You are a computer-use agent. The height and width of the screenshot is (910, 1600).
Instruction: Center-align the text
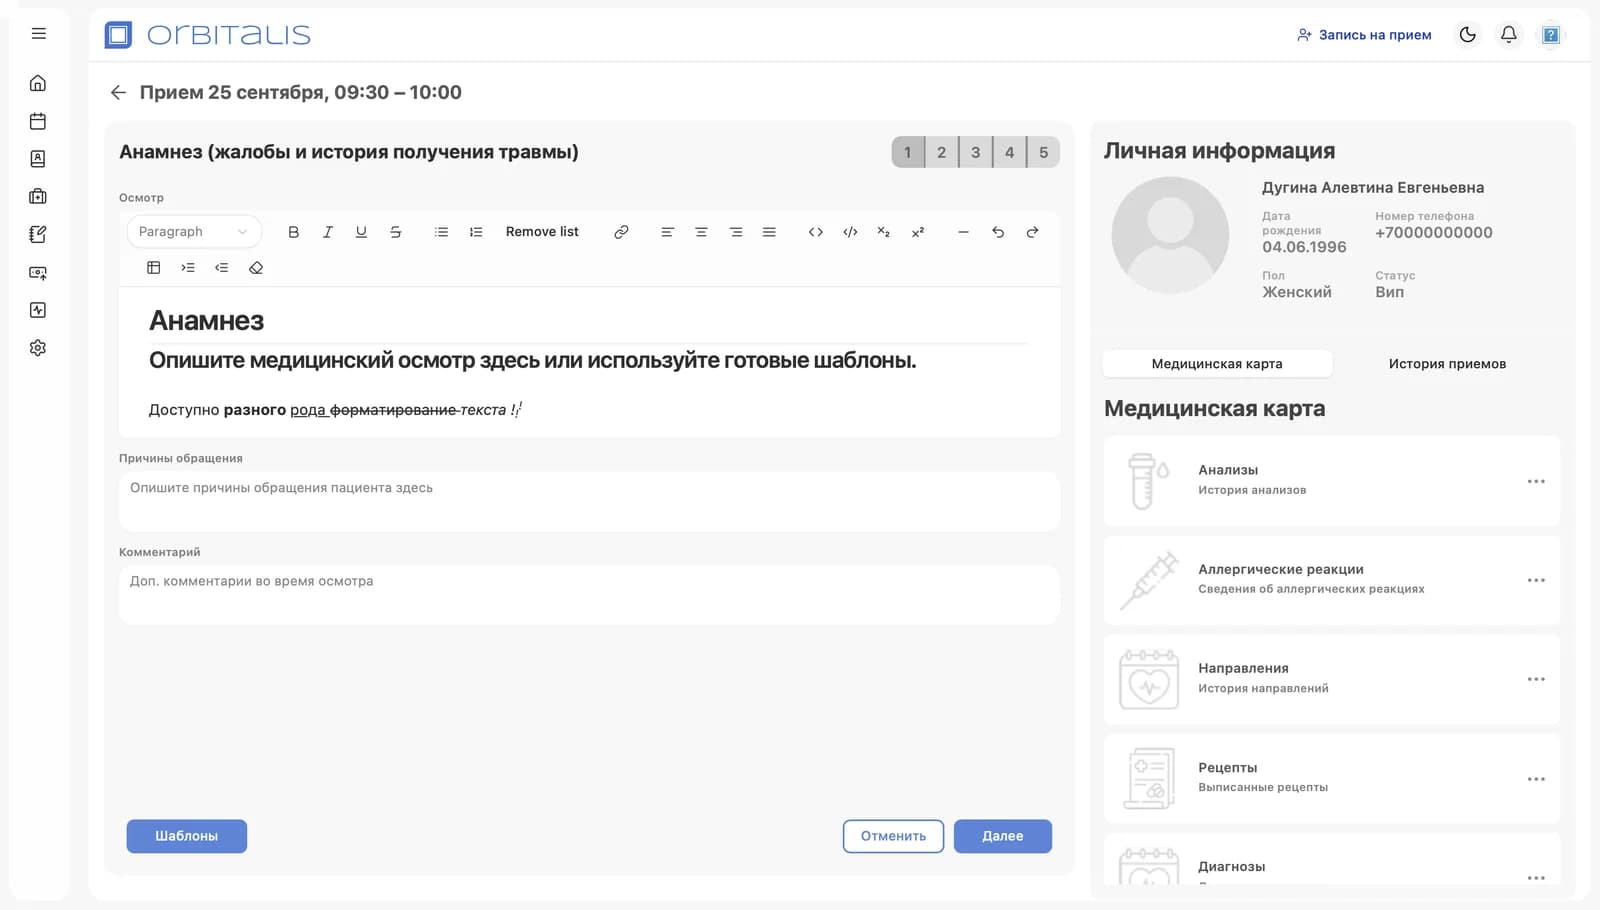pyautogui.click(x=701, y=232)
